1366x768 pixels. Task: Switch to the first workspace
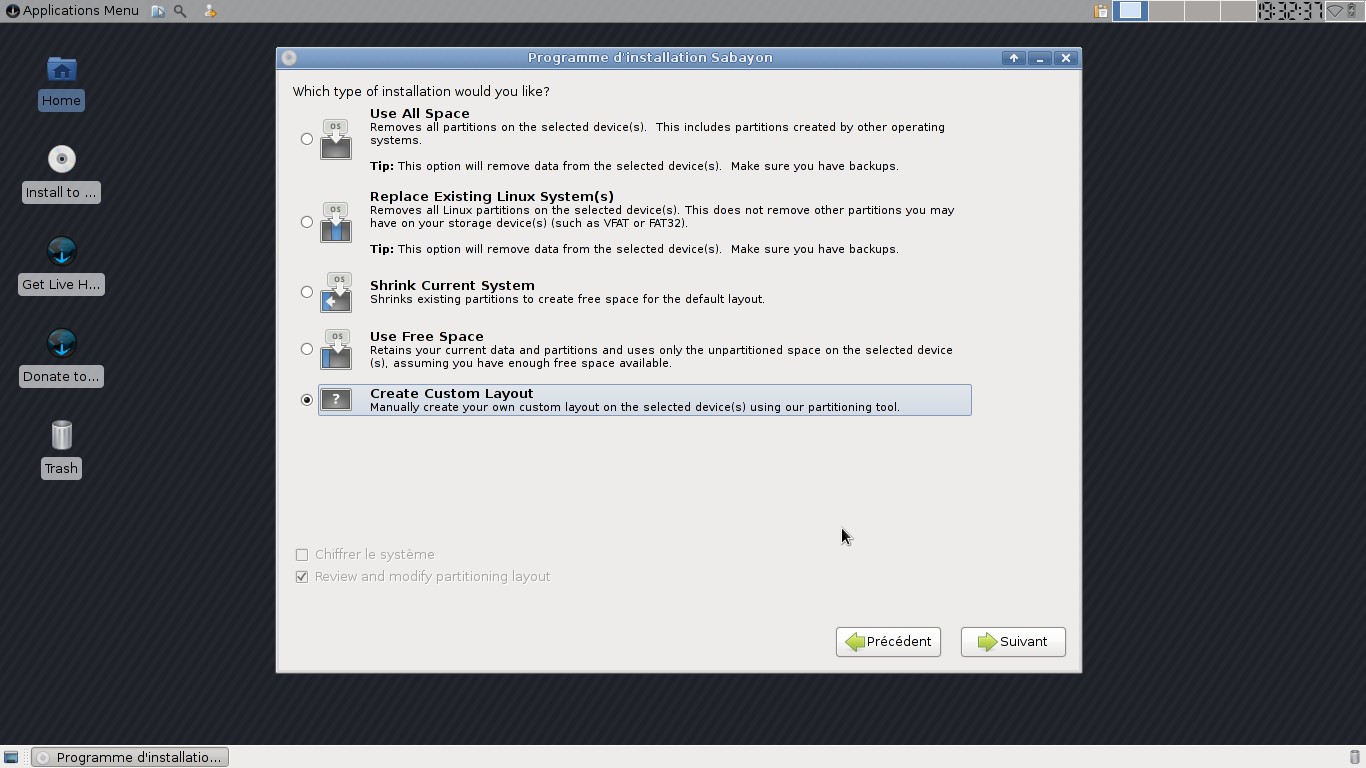[1130, 11]
